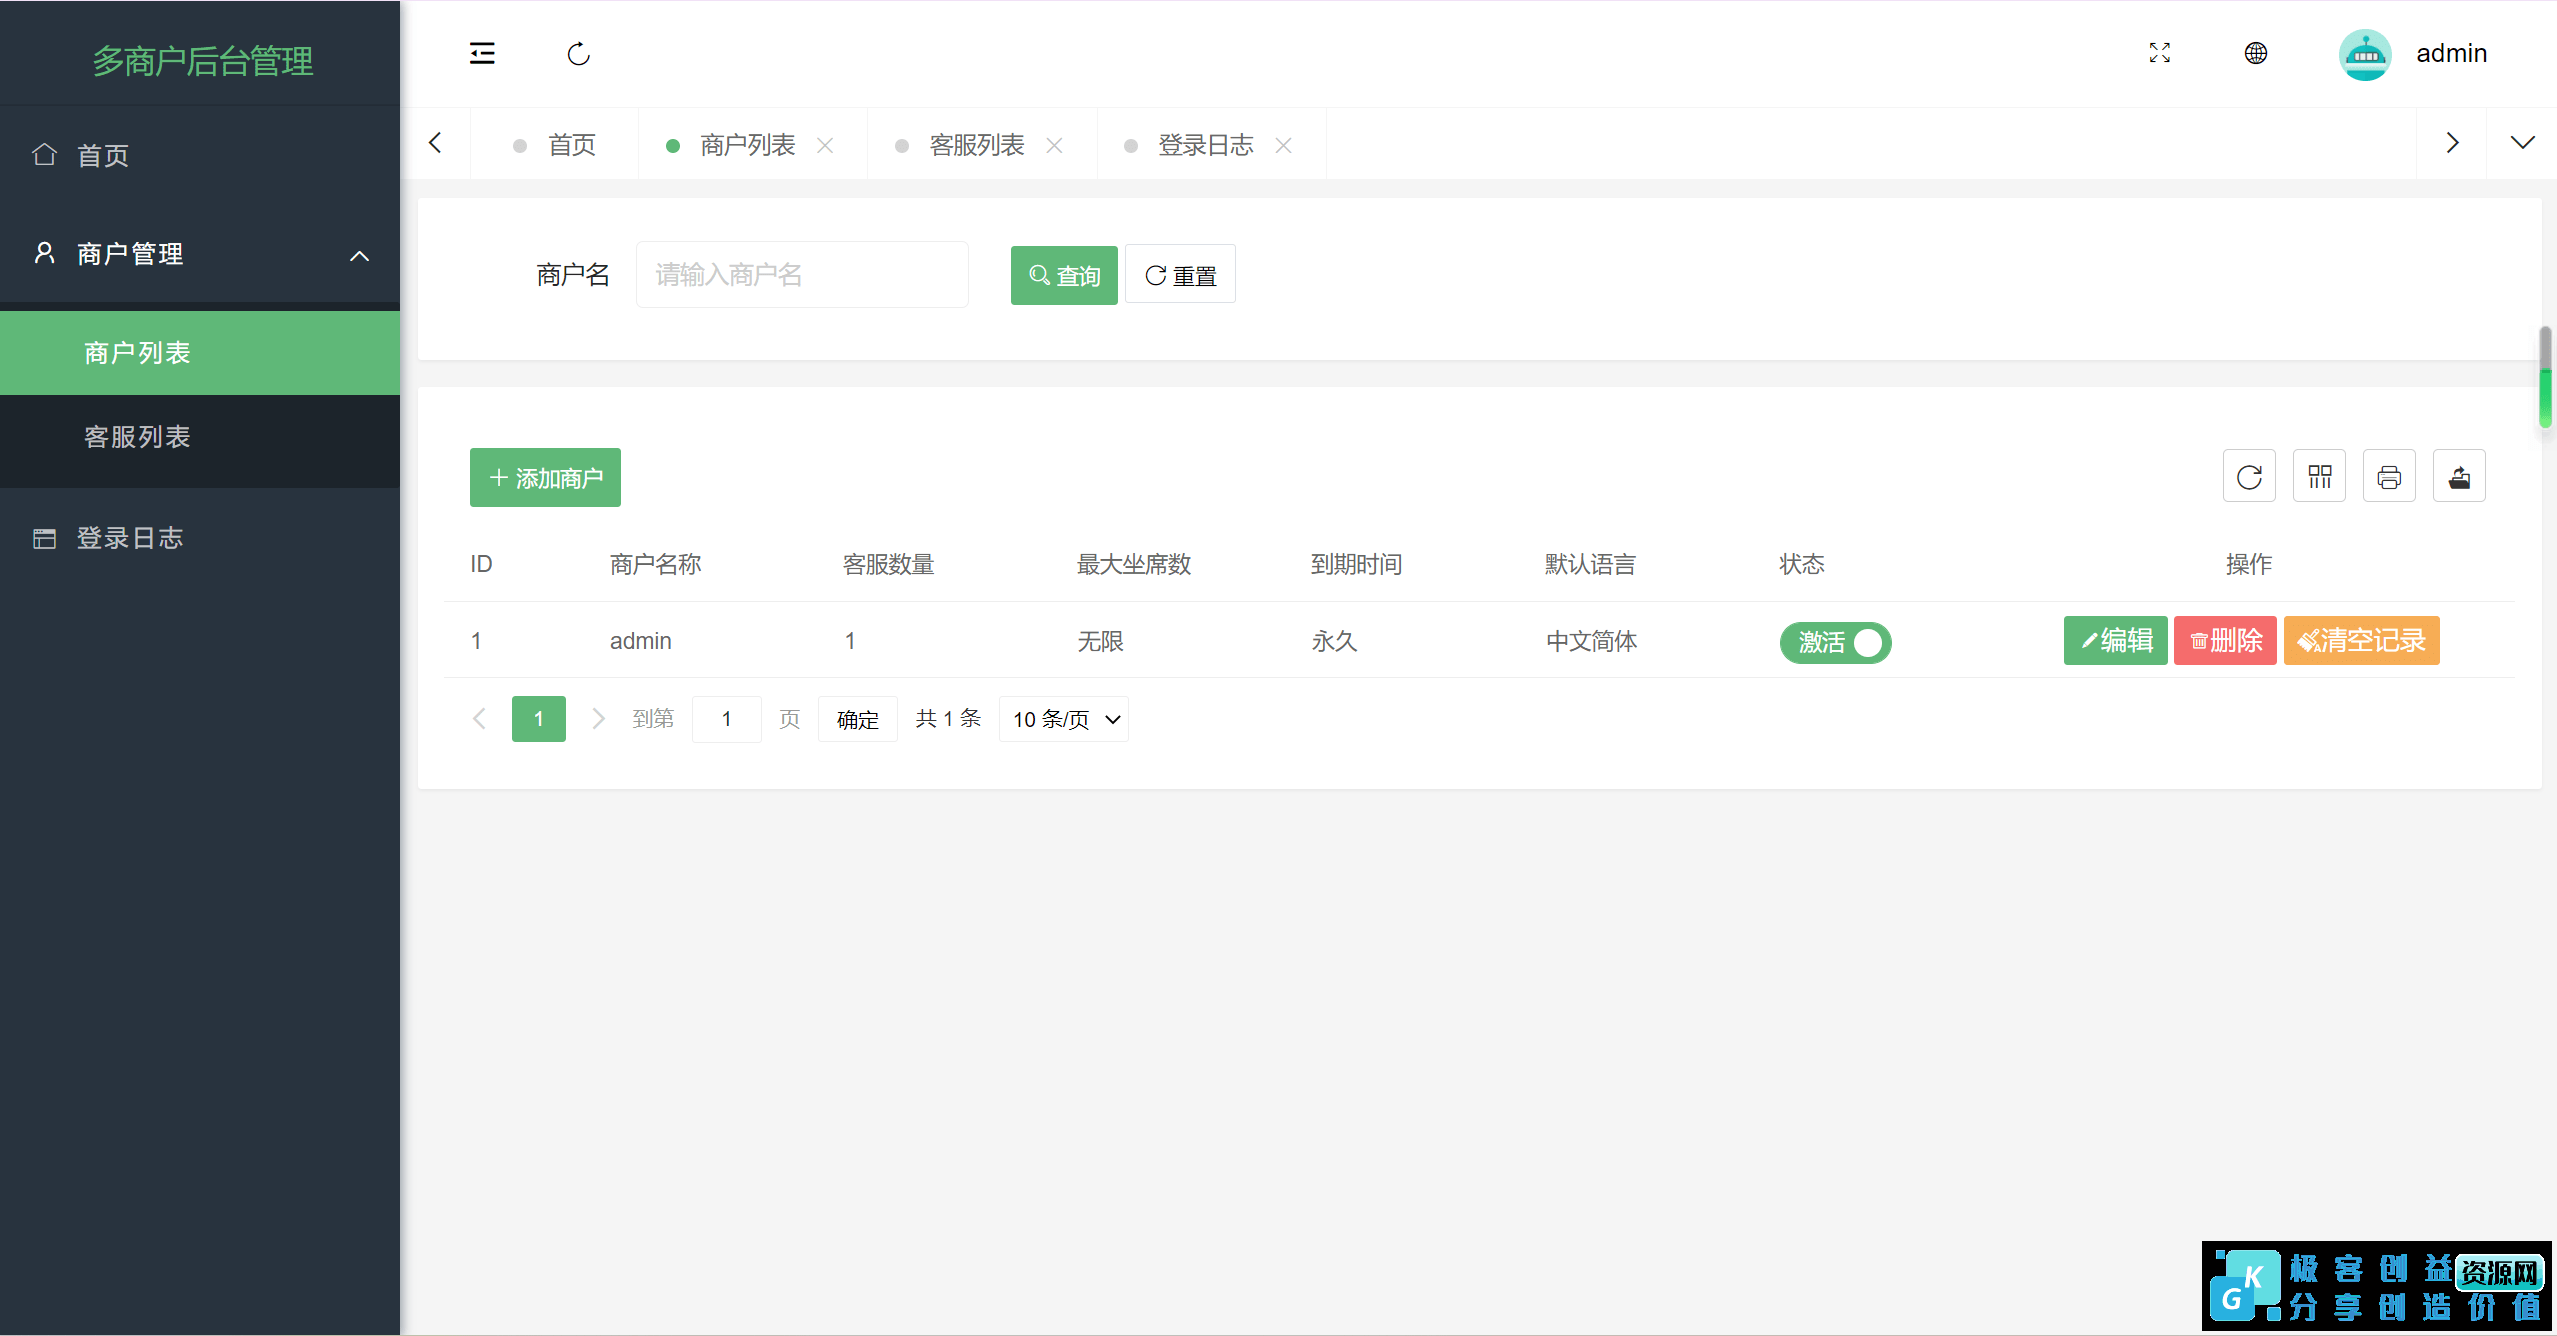Screen dimensions: 2557x1336
Task: Open the language globe icon
Action: click(2256, 53)
